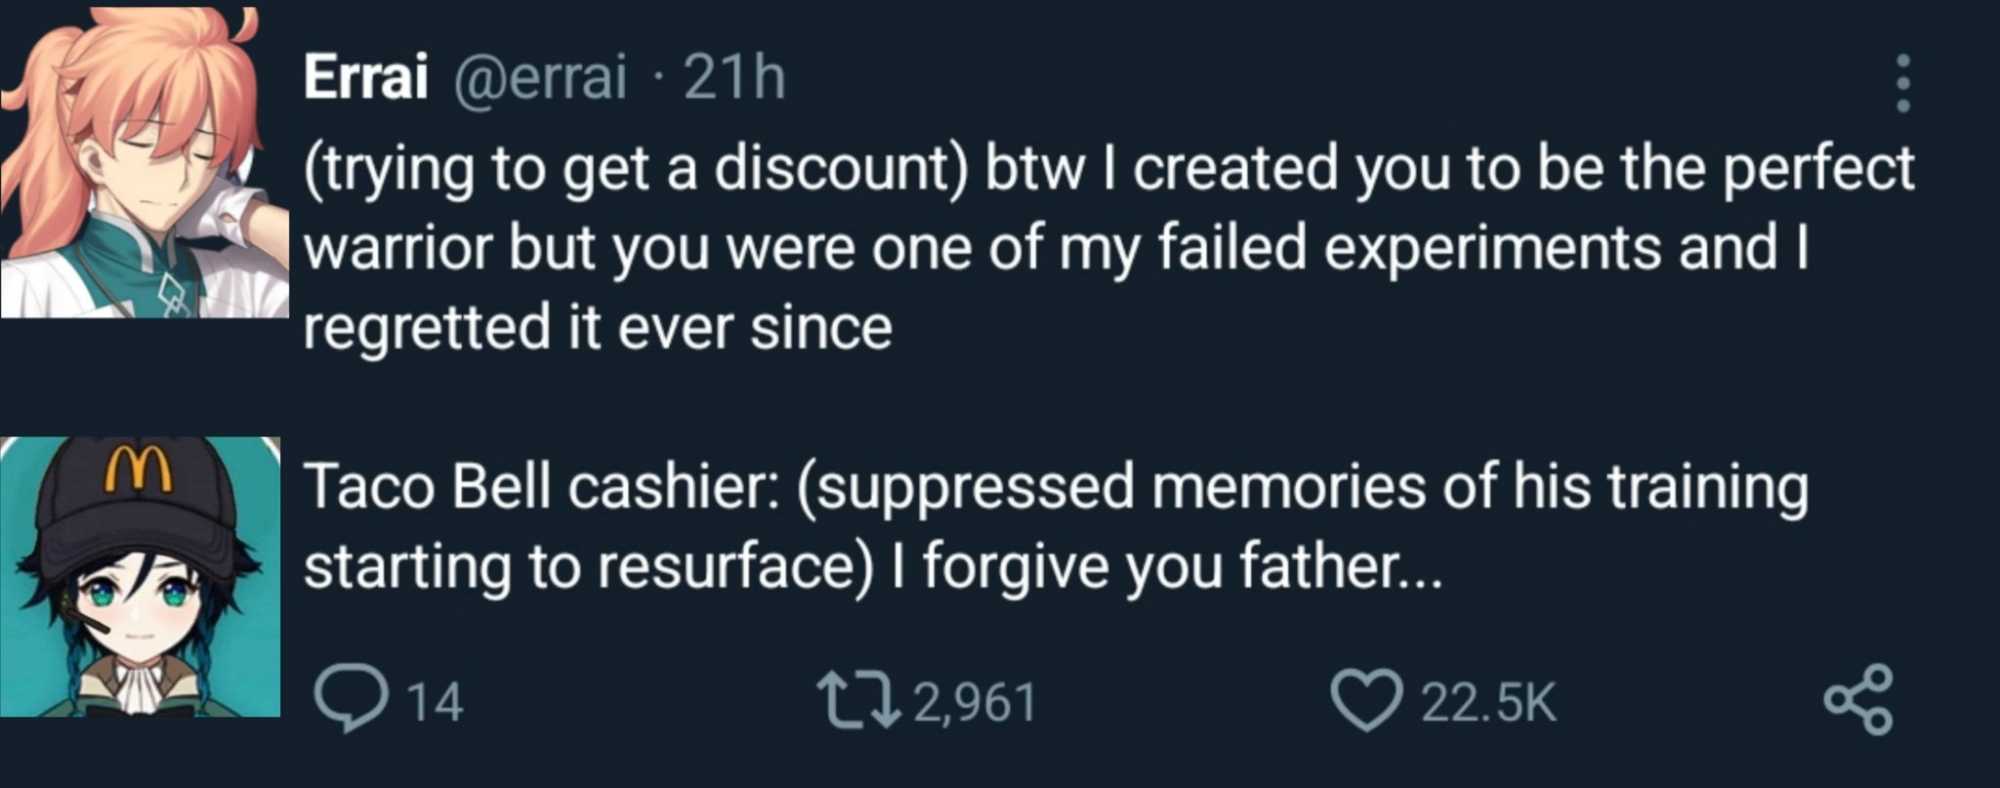
Task: Open Errai's orange-haired profile avatar
Action: (142, 162)
